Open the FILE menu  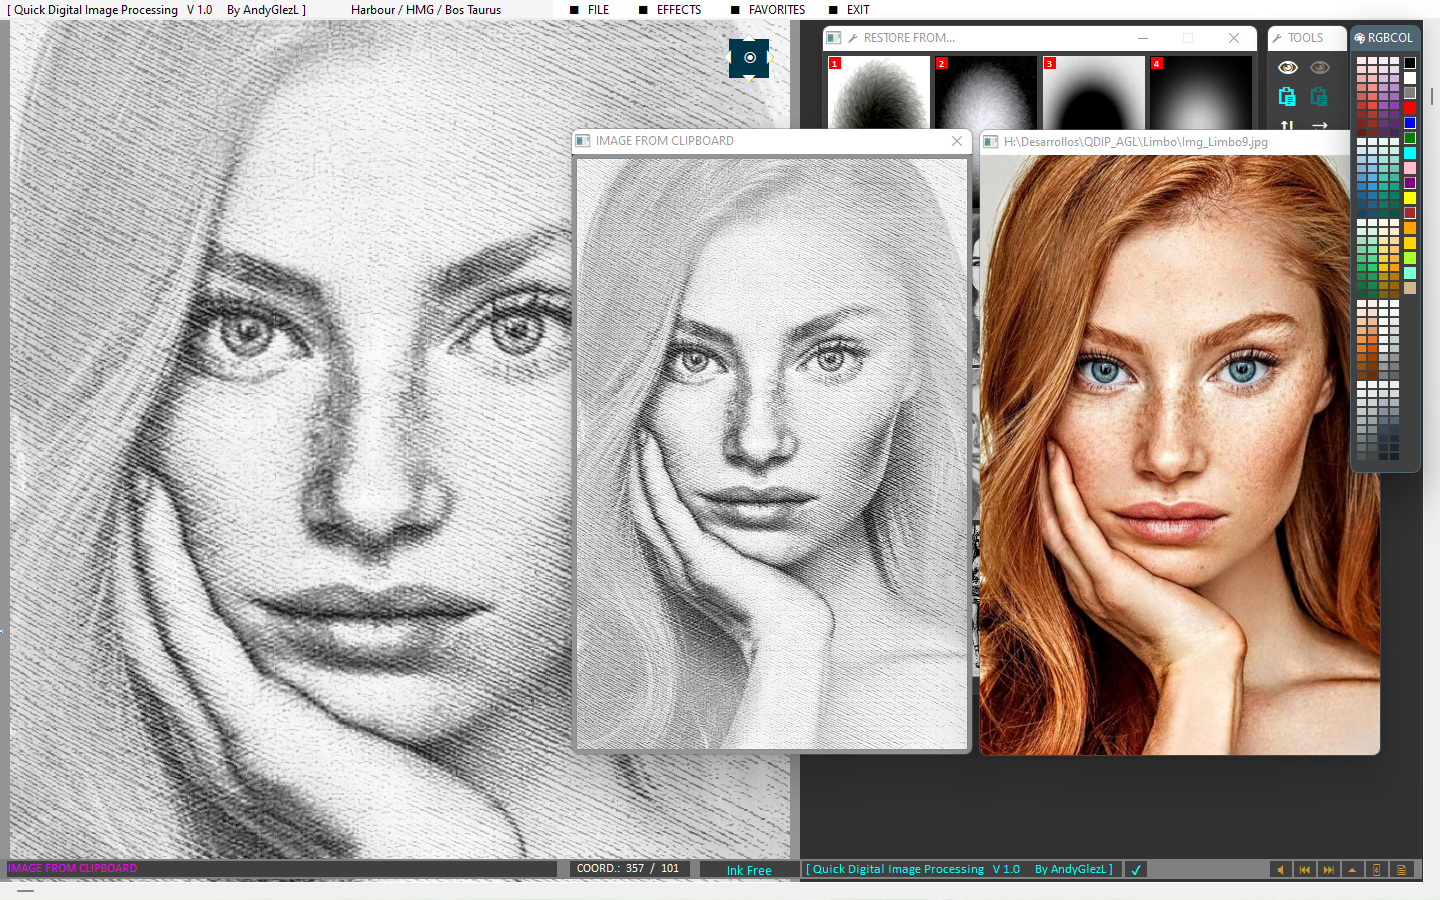(x=598, y=10)
